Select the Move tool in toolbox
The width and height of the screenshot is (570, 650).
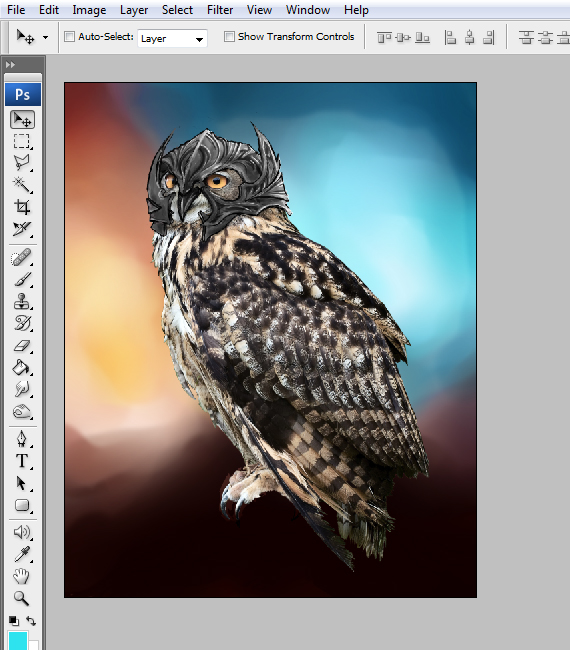tap(22, 119)
